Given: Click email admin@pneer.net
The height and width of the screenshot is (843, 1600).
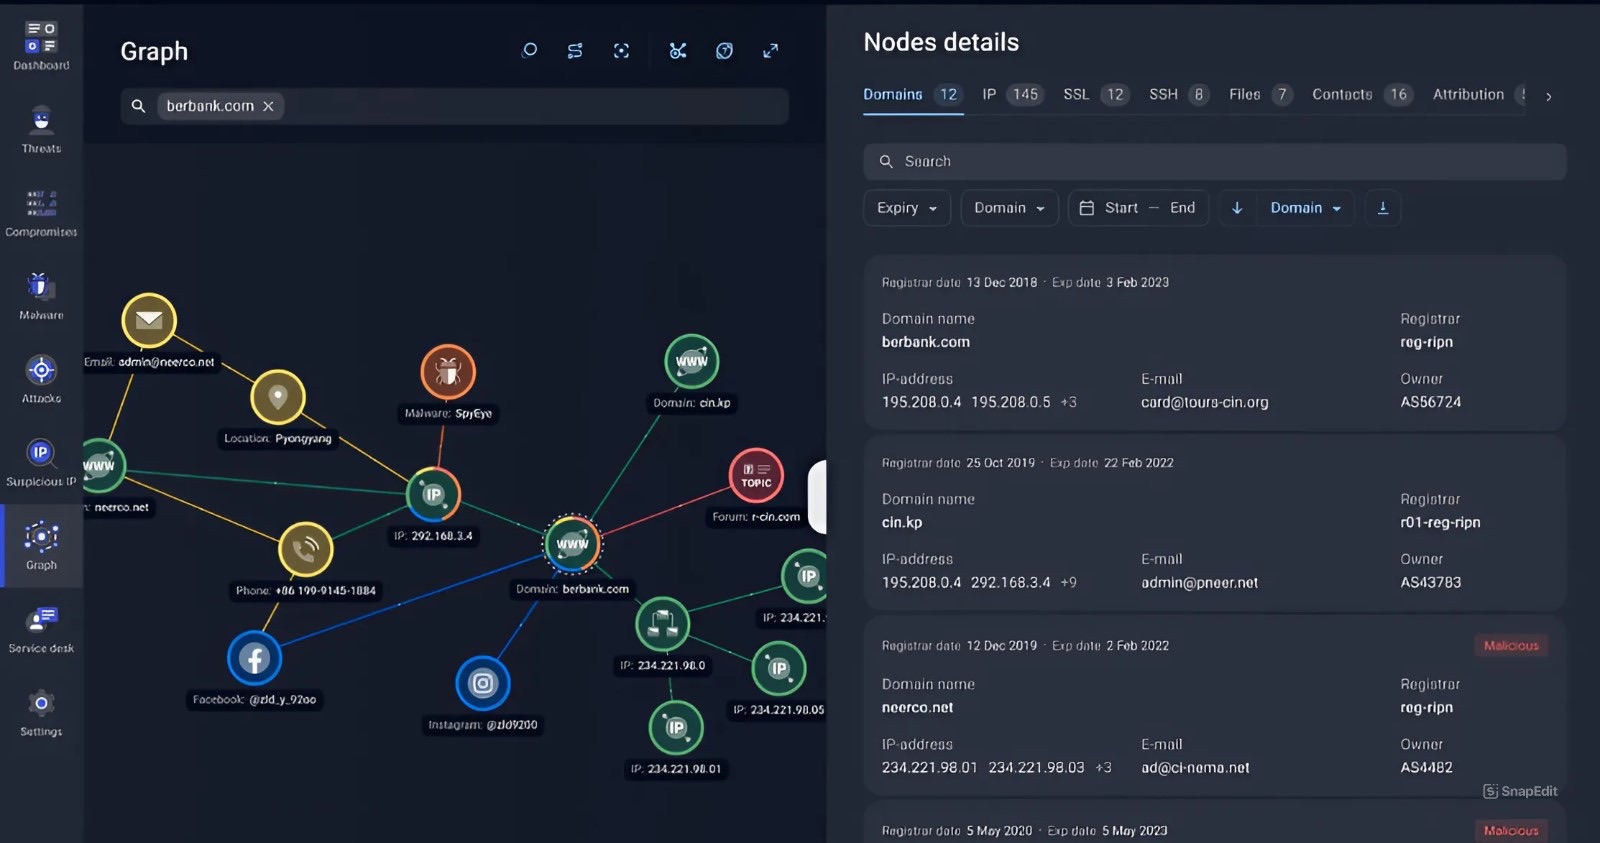Looking at the screenshot, I should pyautogui.click(x=1199, y=582).
